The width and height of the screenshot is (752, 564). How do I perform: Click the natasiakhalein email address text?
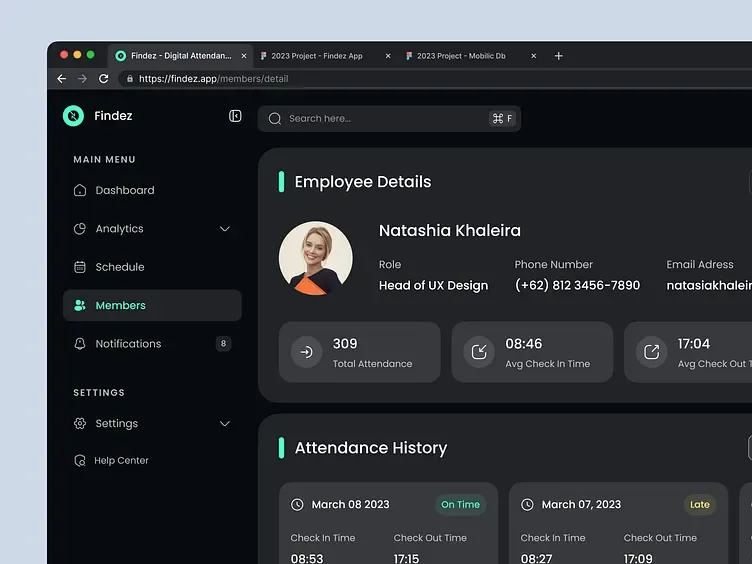point(709,285)
